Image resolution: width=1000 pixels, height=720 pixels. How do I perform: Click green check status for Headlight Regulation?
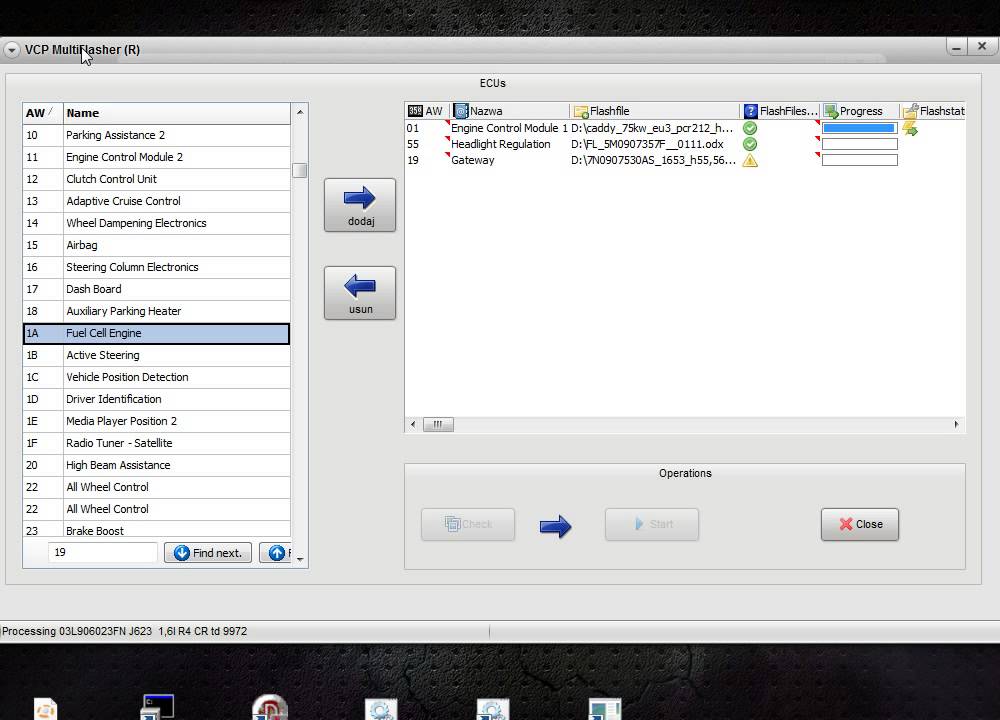[x=750, y=144]
